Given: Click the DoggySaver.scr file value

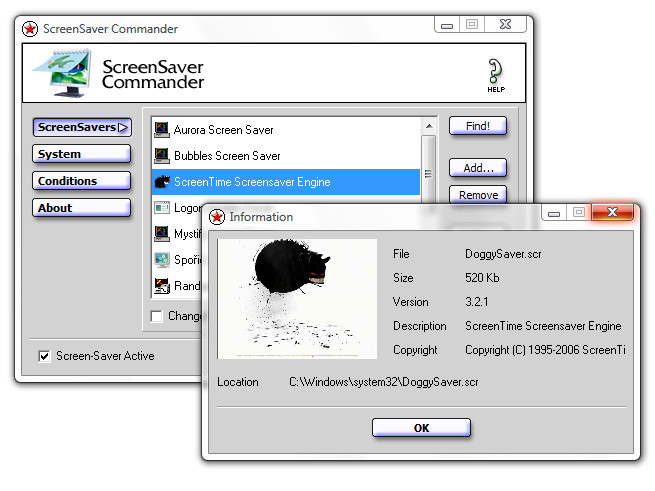Looking at the screenshot, I should coord(503,254).
